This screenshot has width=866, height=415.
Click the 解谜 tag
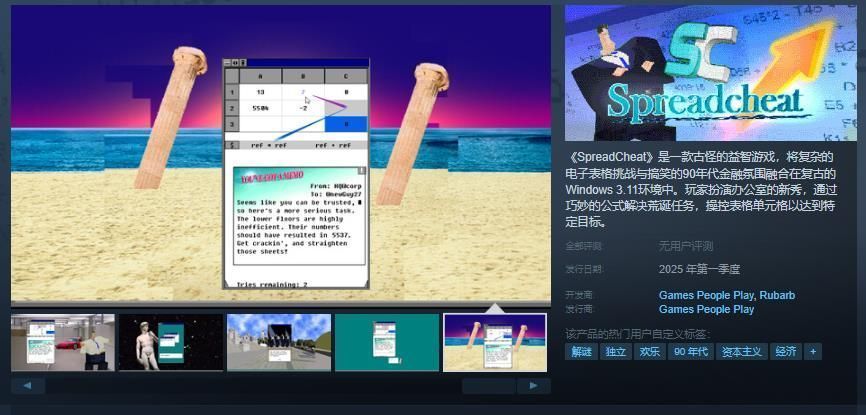point(582,351)
